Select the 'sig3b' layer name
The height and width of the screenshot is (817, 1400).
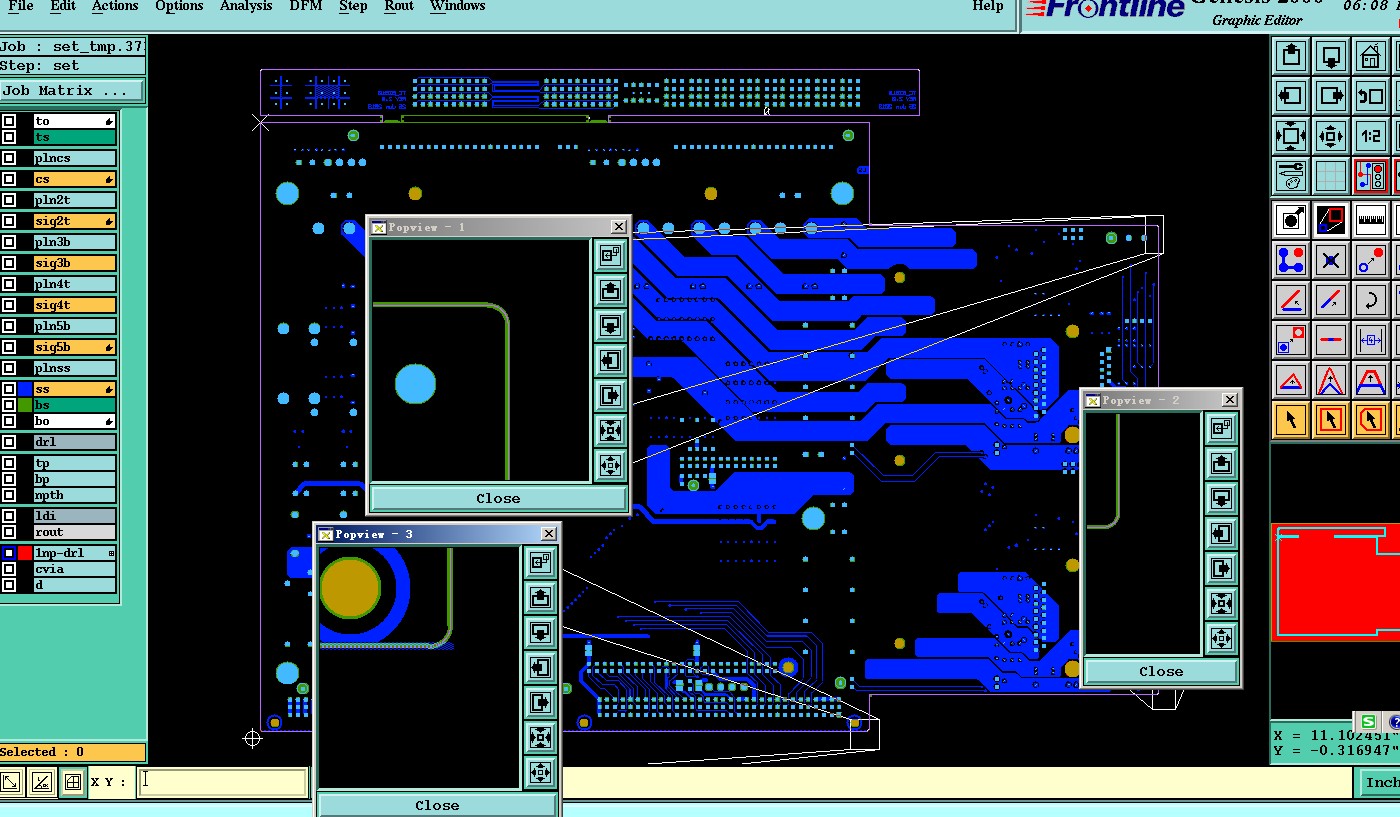click(x=75, y=263)
